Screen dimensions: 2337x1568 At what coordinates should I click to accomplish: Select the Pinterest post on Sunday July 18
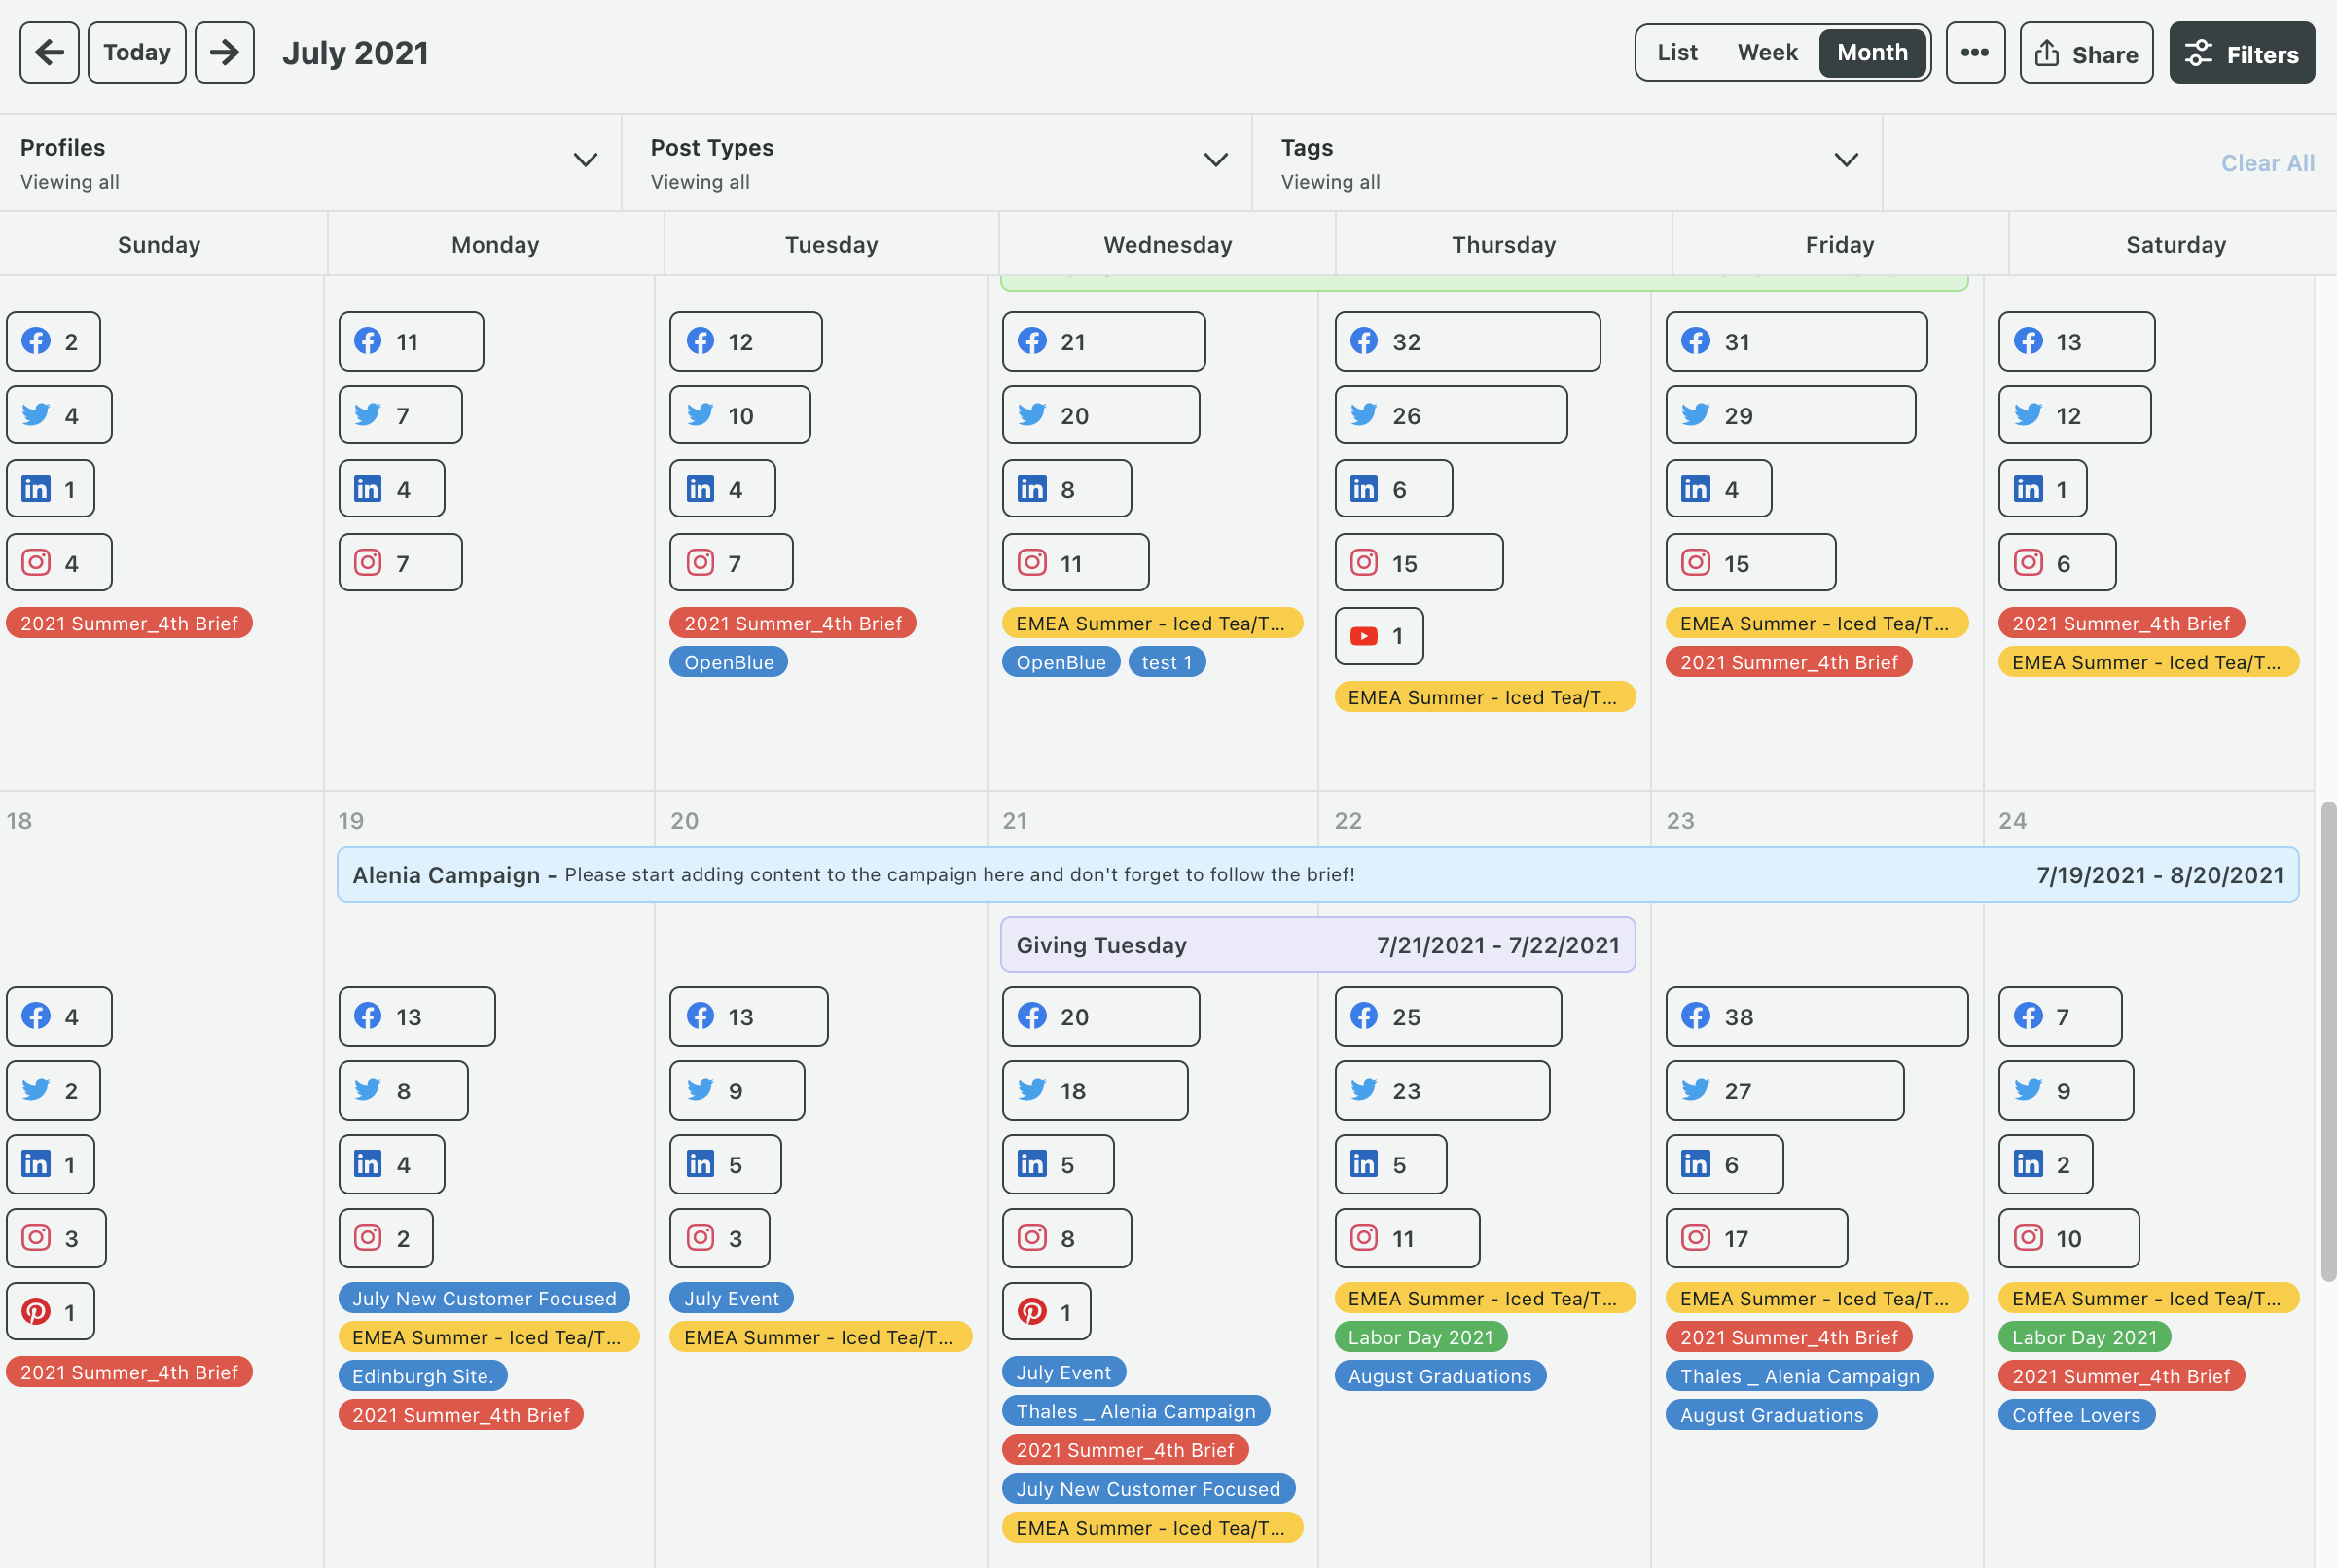point(50,1311)
